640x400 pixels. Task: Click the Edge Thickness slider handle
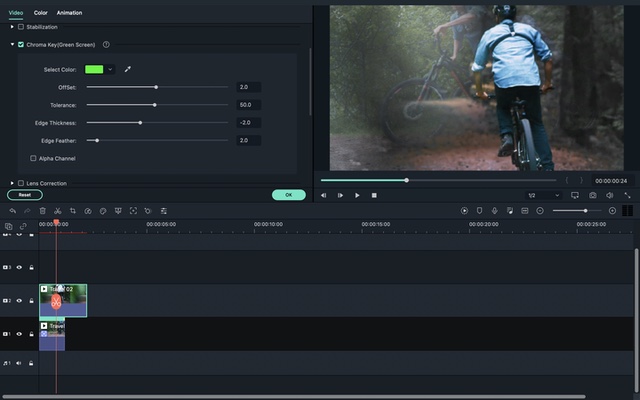click(140, 122)
